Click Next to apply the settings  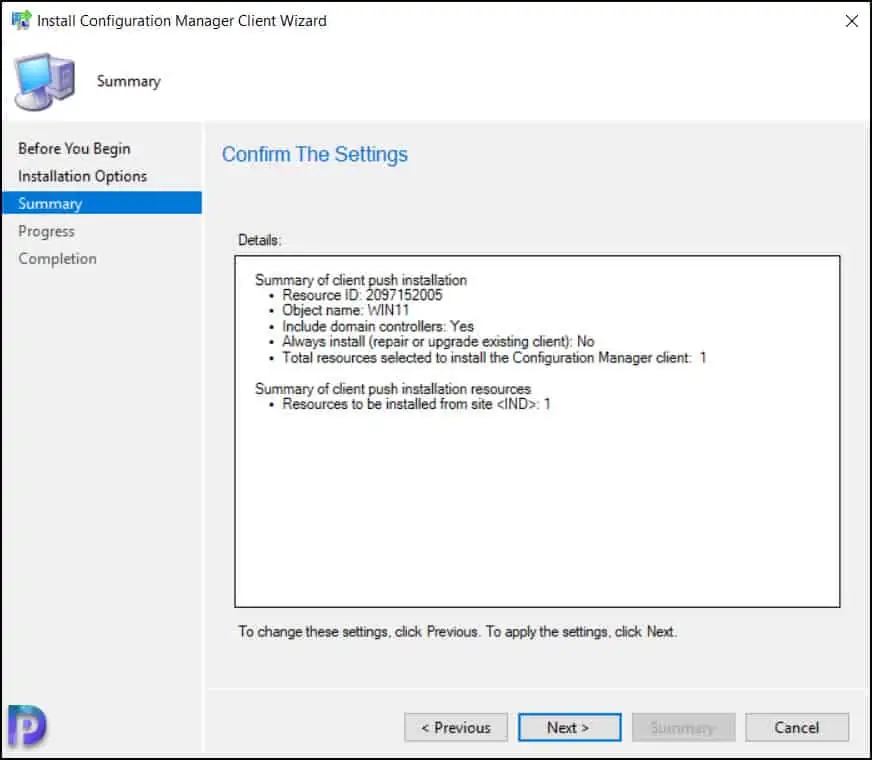(x=569, y=727)
